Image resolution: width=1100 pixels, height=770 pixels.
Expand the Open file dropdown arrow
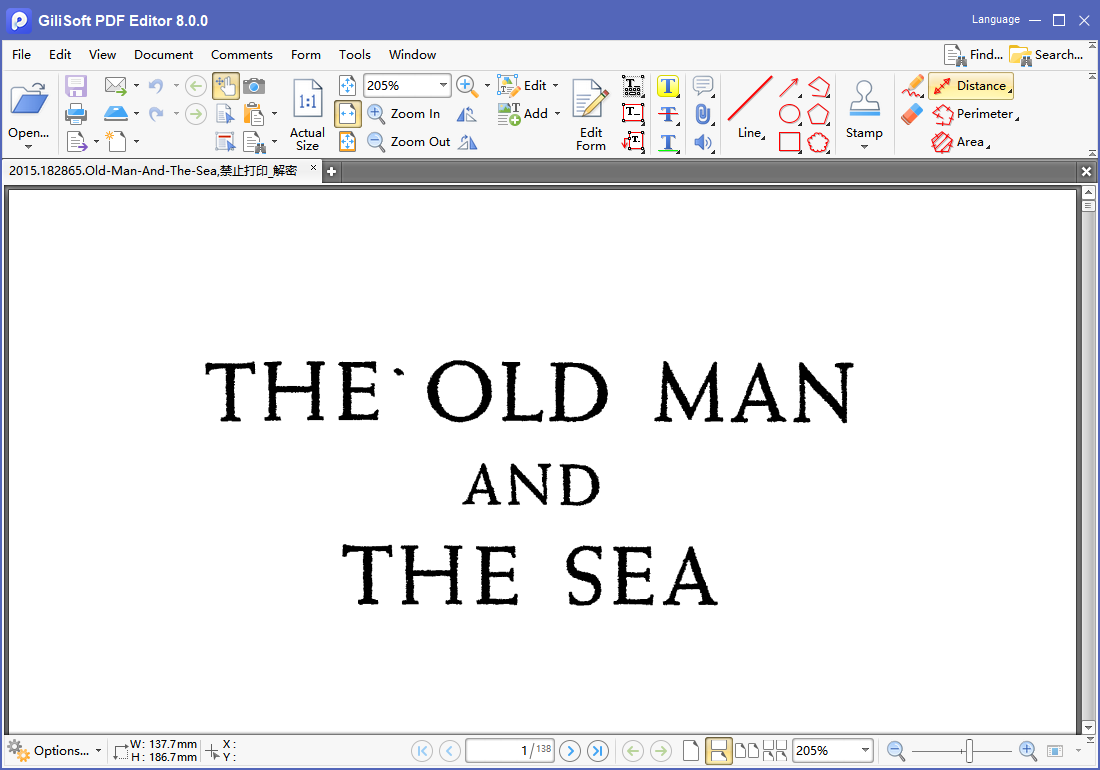pos(28,148)
